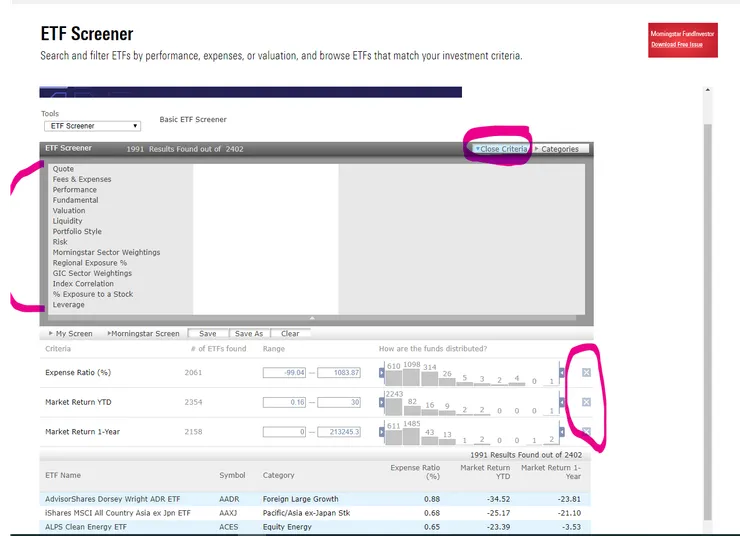Click the right slider handle on the Expense Ratio histogram
Image resolution: width=740 pixels, height=536 pixels.
[x=562, y=373]
